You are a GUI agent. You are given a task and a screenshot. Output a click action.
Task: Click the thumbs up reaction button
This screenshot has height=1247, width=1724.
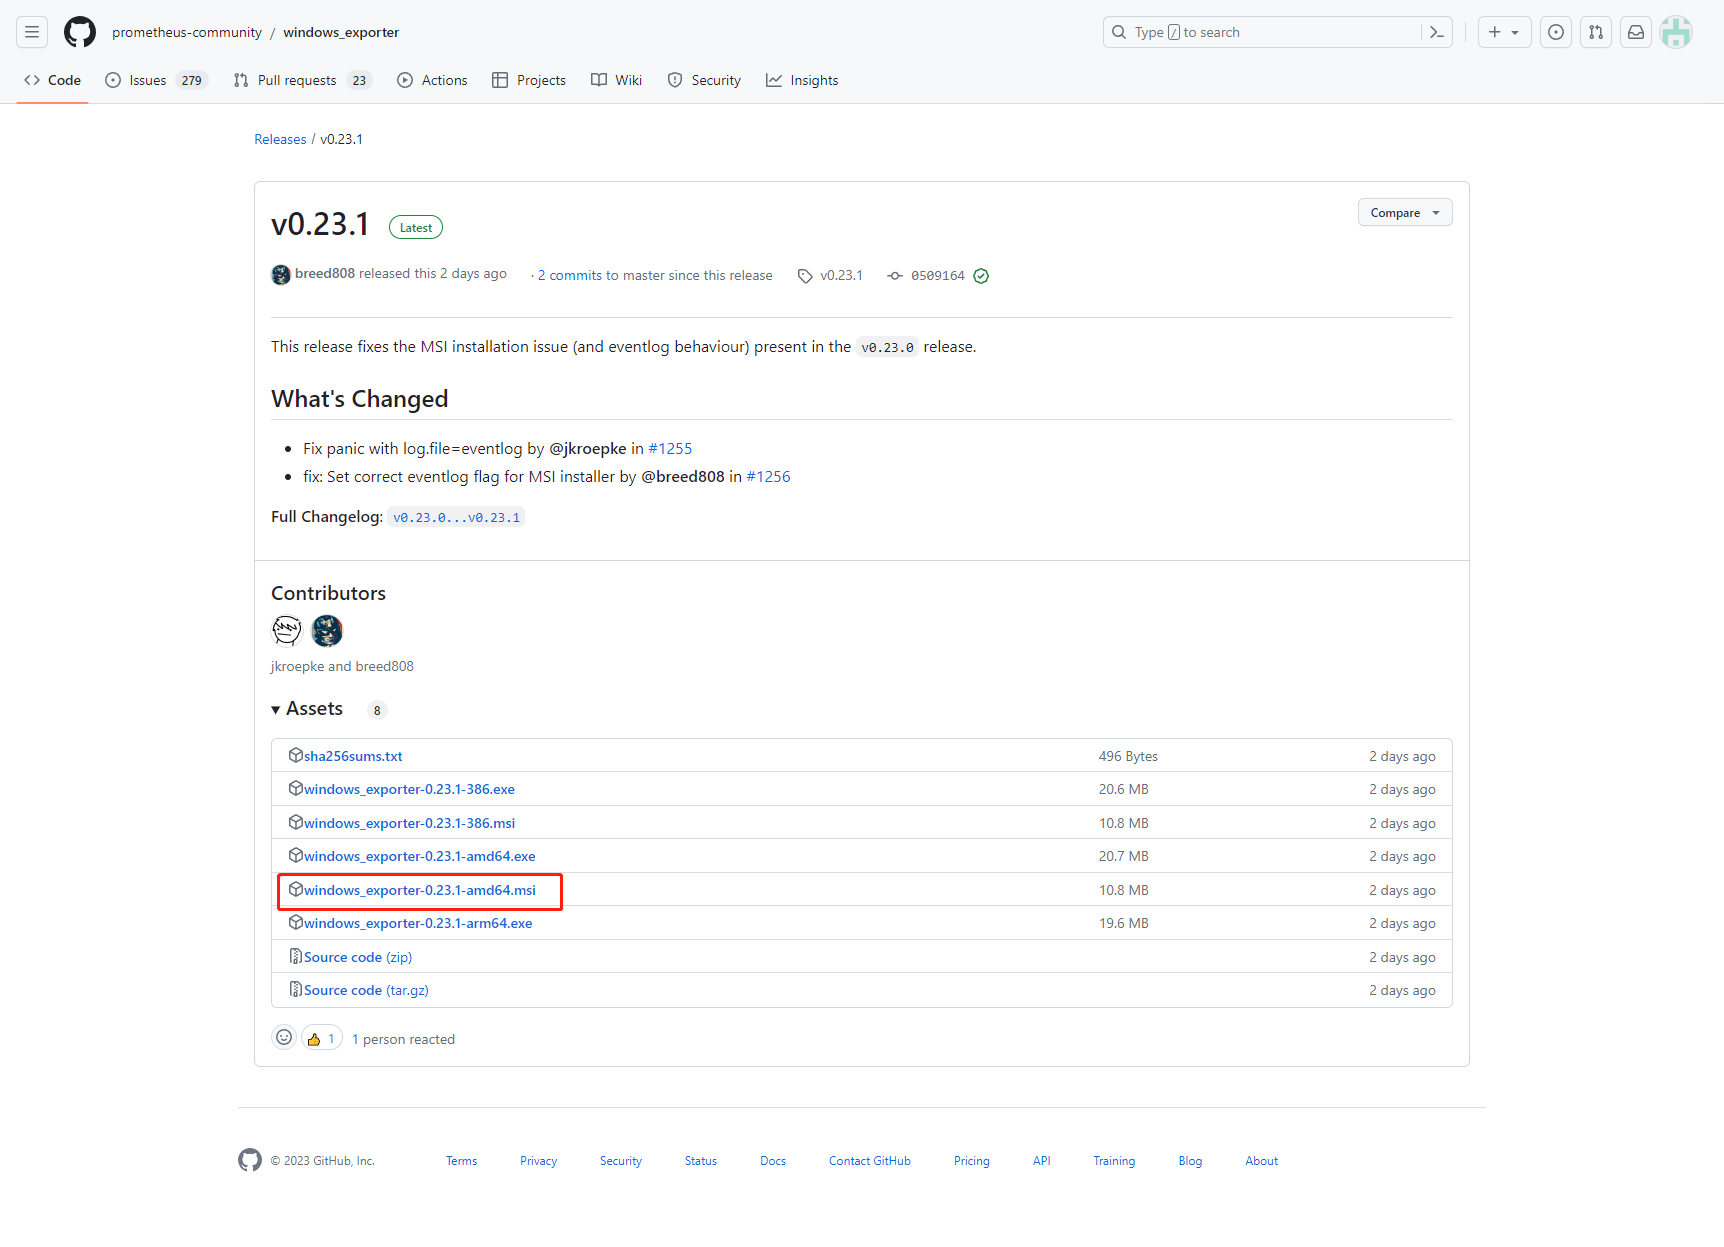click(x=322, y=1038)
